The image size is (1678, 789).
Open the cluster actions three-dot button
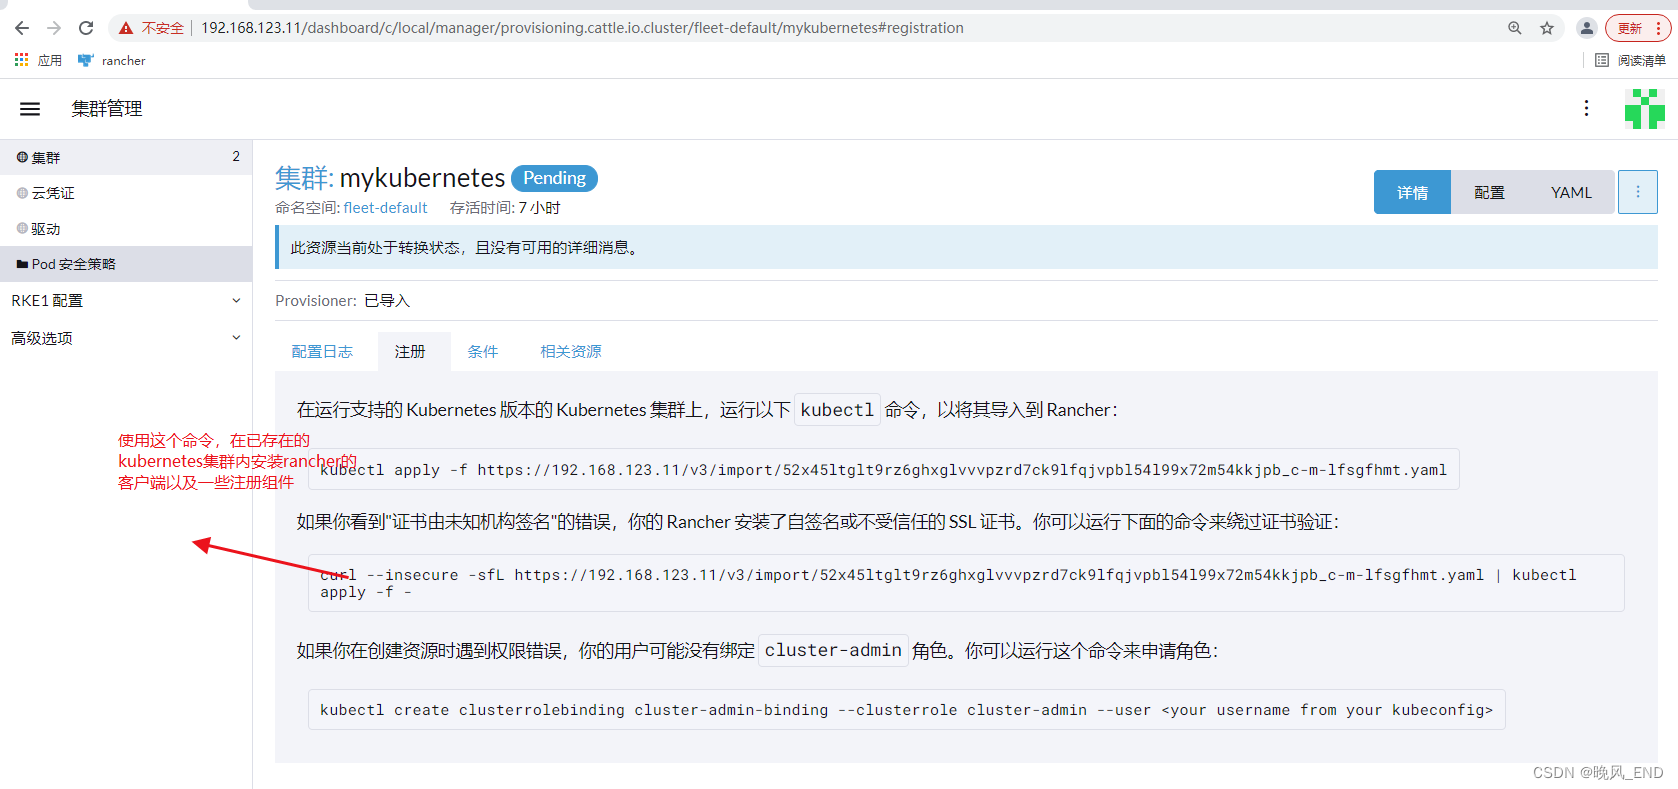[x=1638, y=192]
